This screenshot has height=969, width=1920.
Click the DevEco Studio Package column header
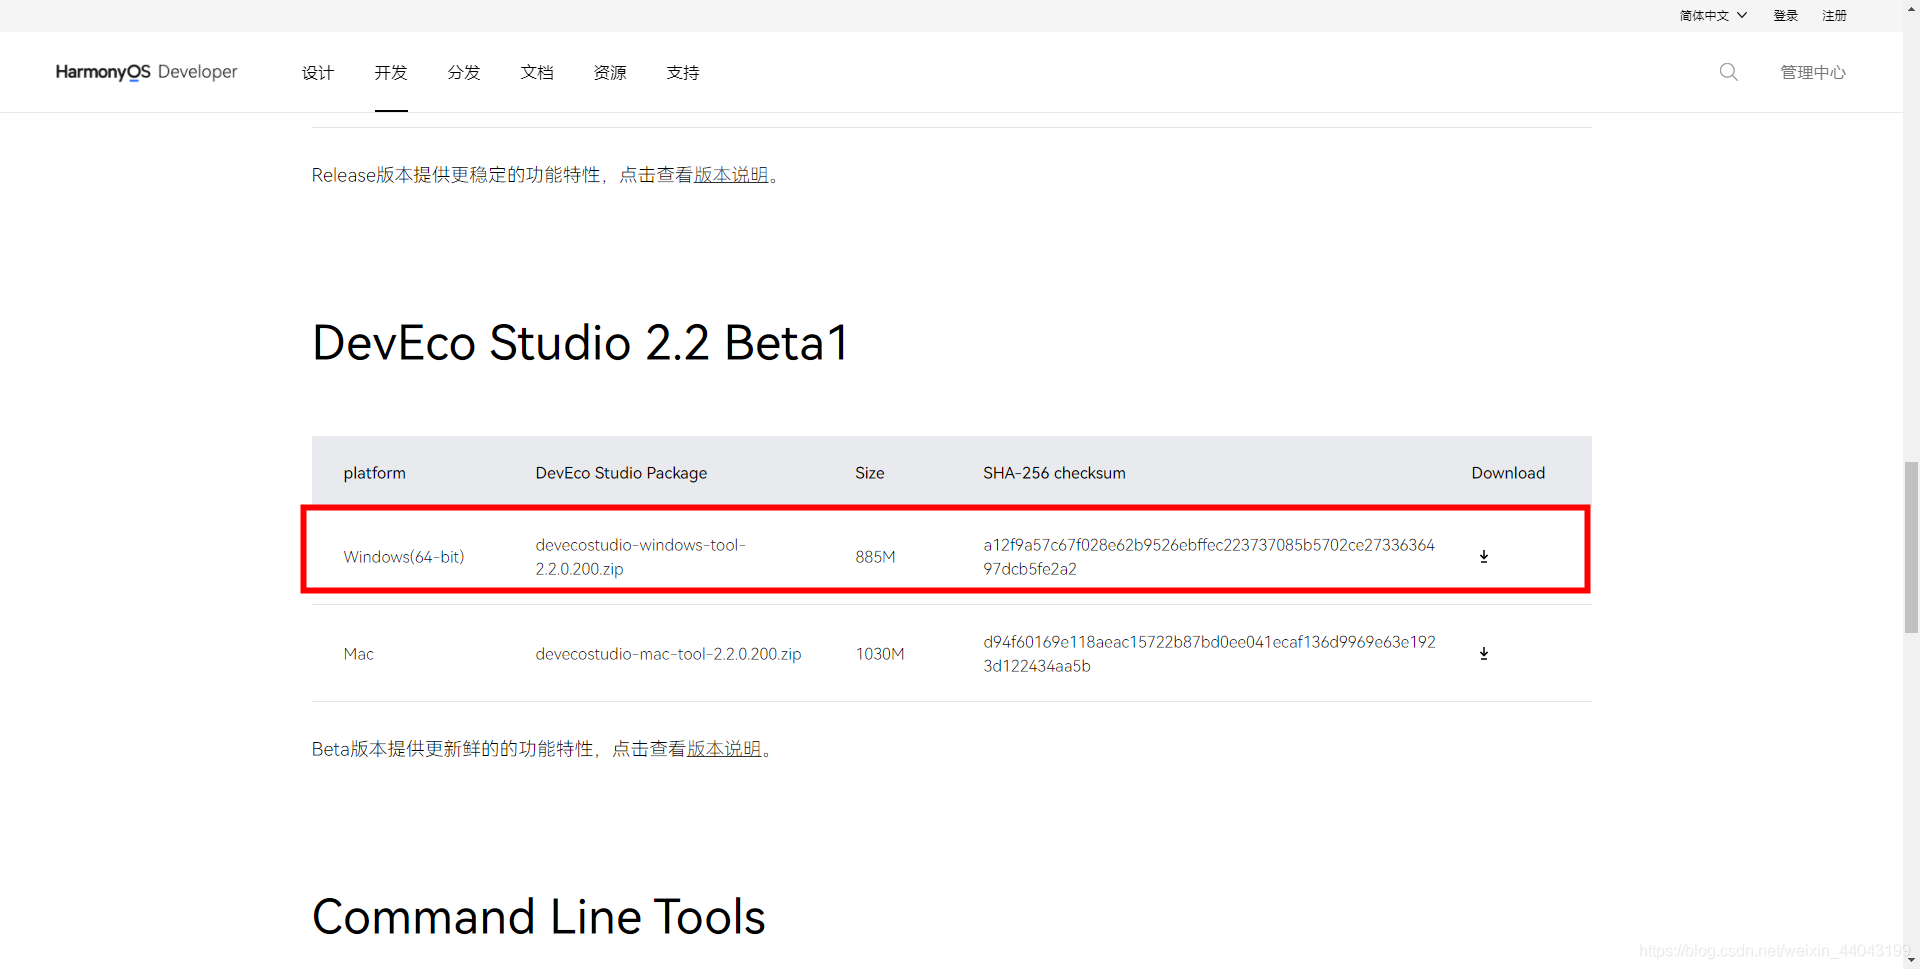coord(621,473)
